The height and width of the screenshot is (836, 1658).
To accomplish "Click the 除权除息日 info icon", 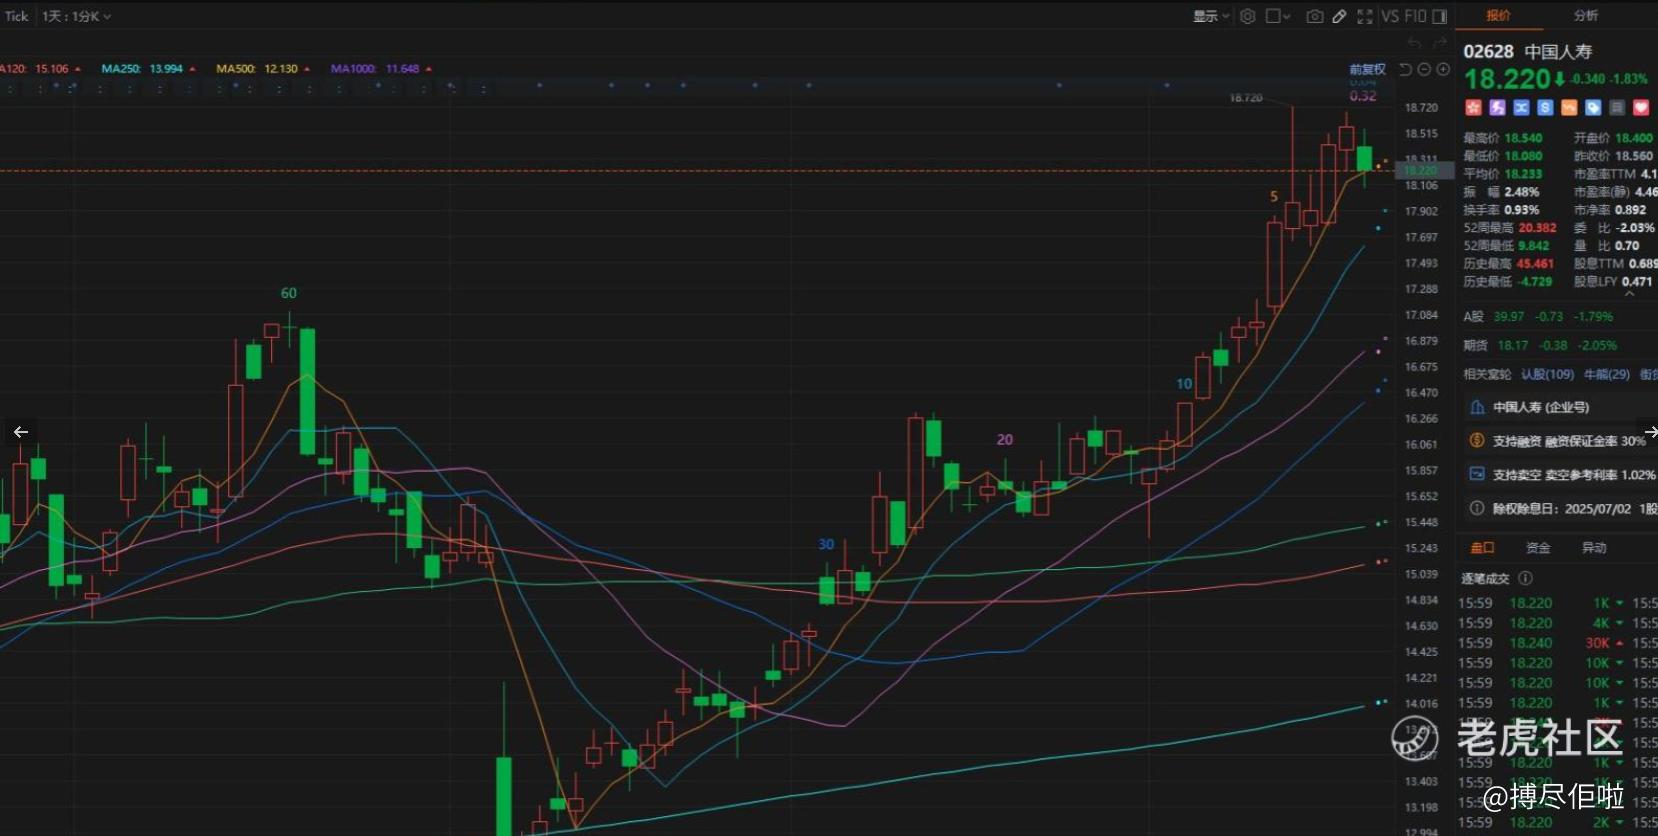I will point(1476,508).
